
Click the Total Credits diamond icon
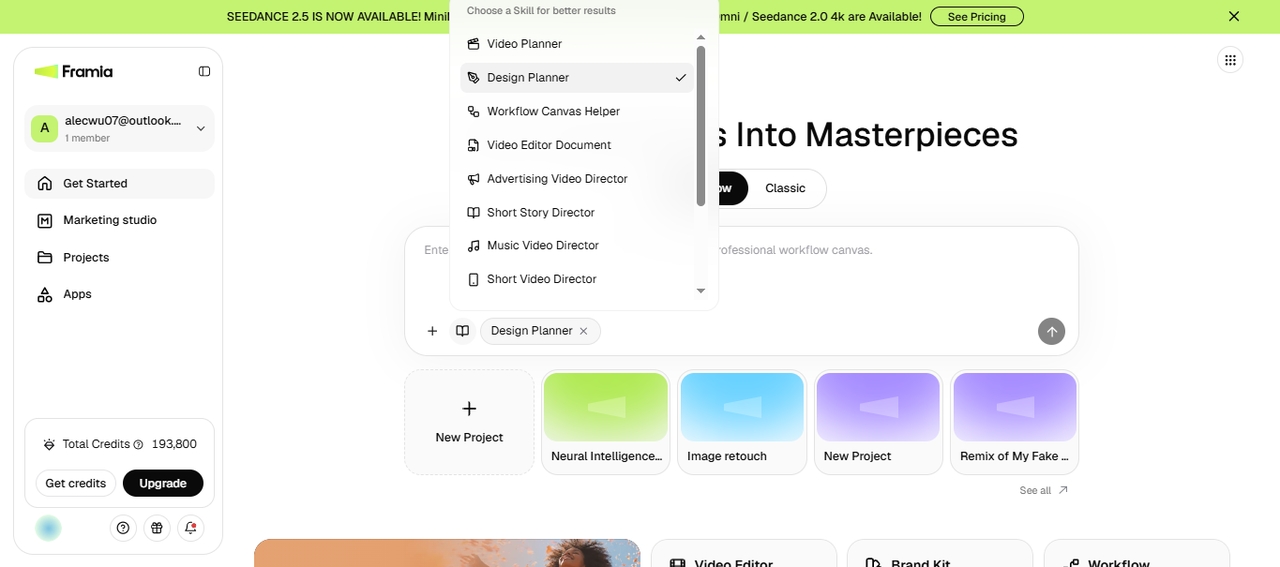[x=49, y=444]
